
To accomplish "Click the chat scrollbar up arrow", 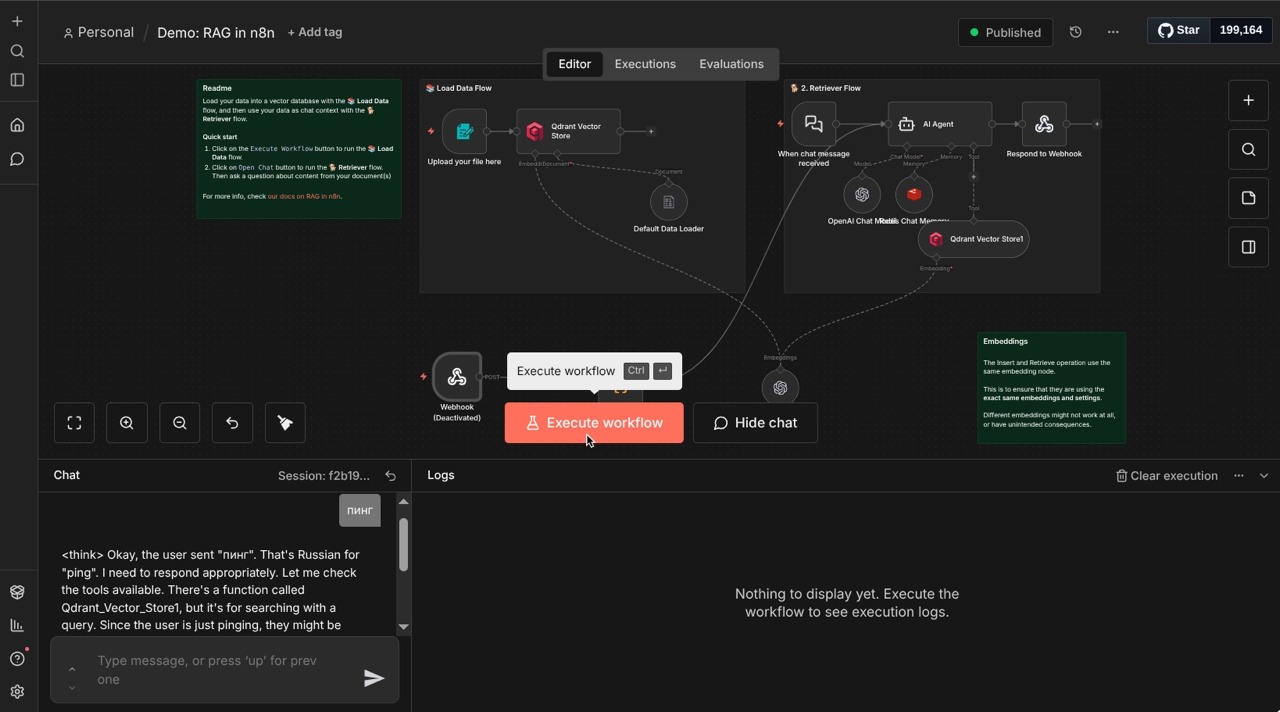I will coord(403,501).
